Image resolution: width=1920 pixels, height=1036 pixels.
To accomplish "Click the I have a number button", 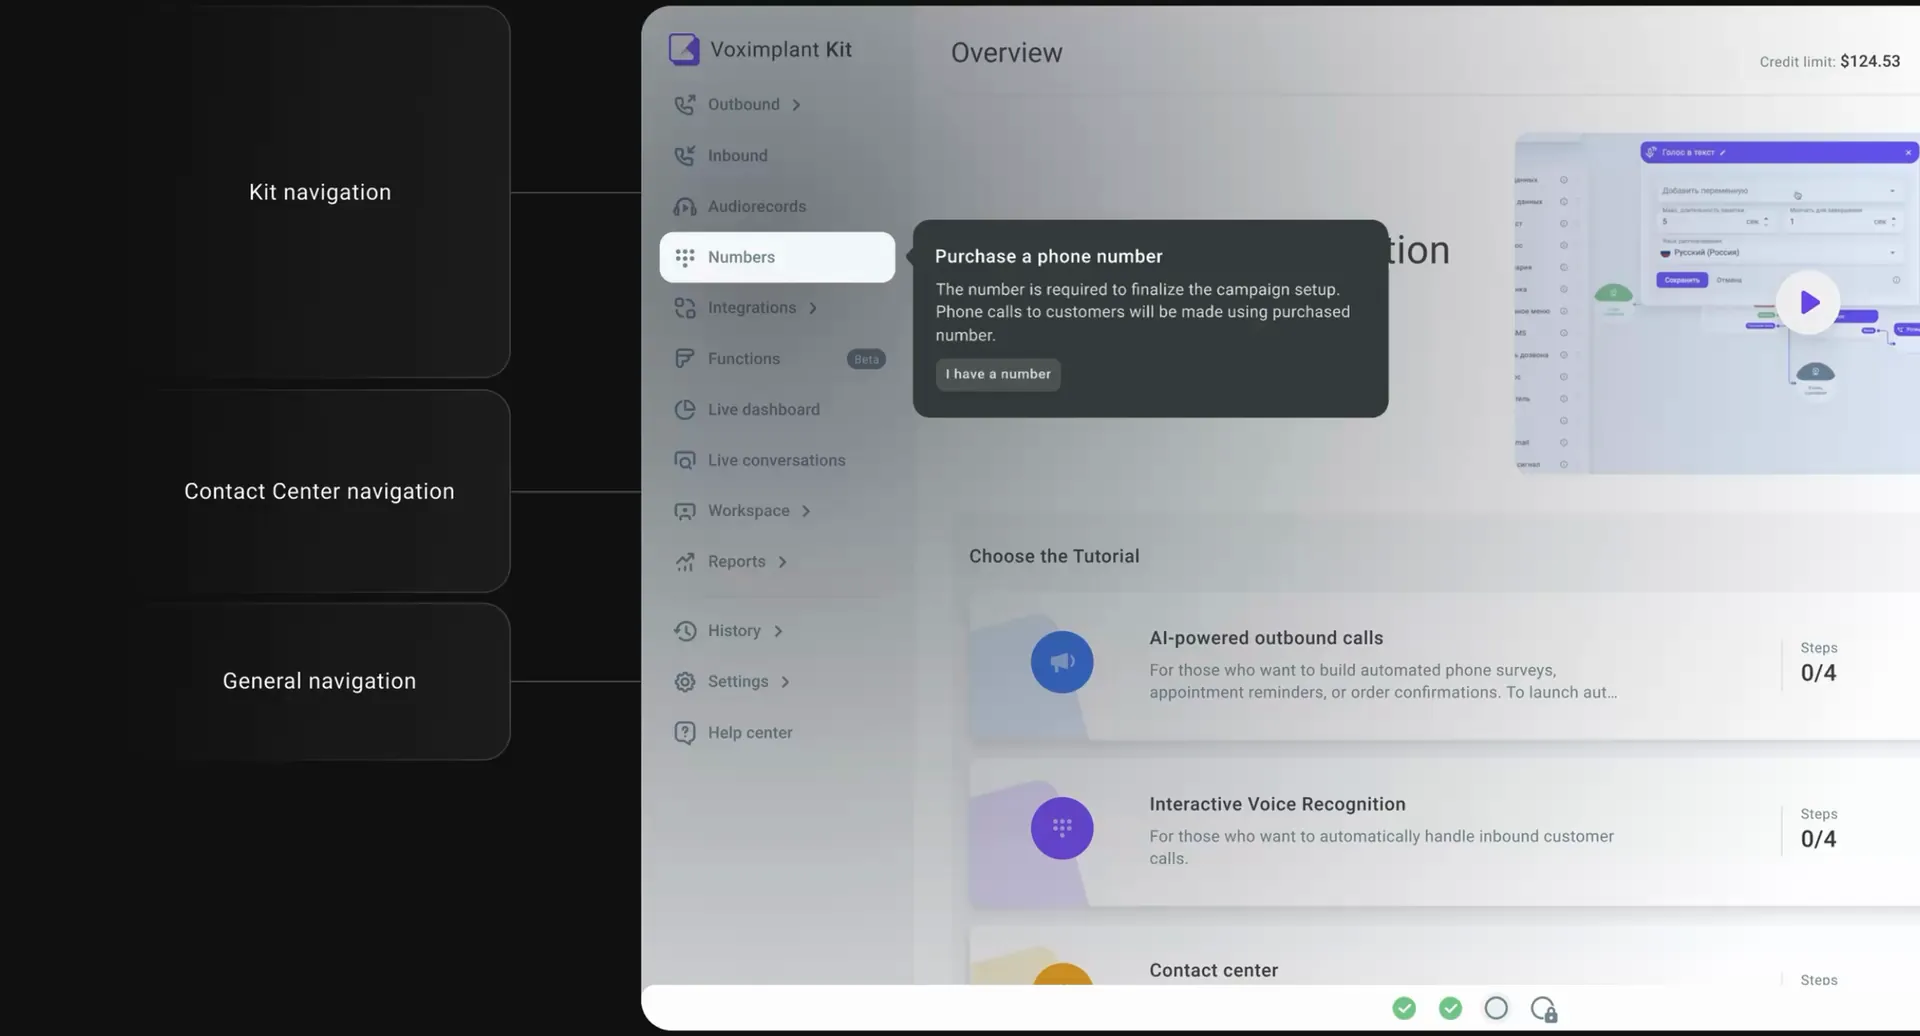I will [998, 374].
